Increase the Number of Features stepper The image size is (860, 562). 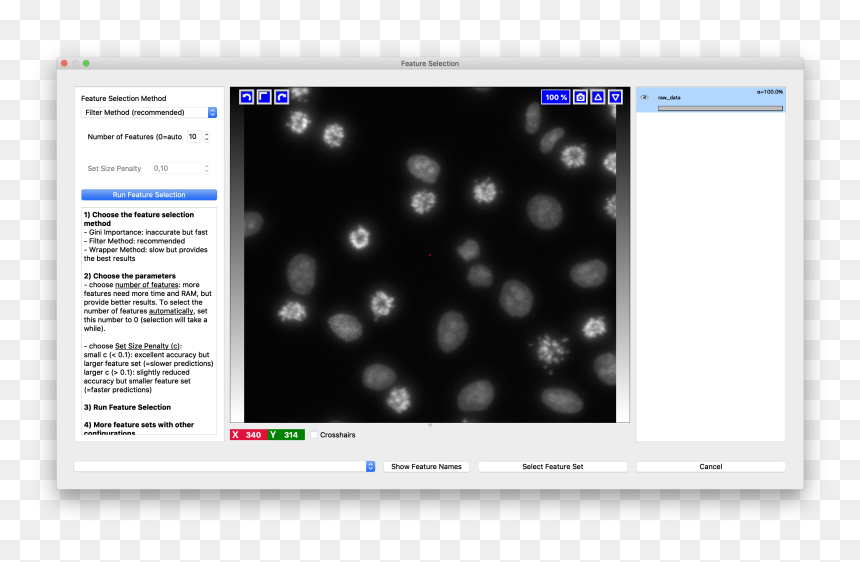click(x=207, y=134)
